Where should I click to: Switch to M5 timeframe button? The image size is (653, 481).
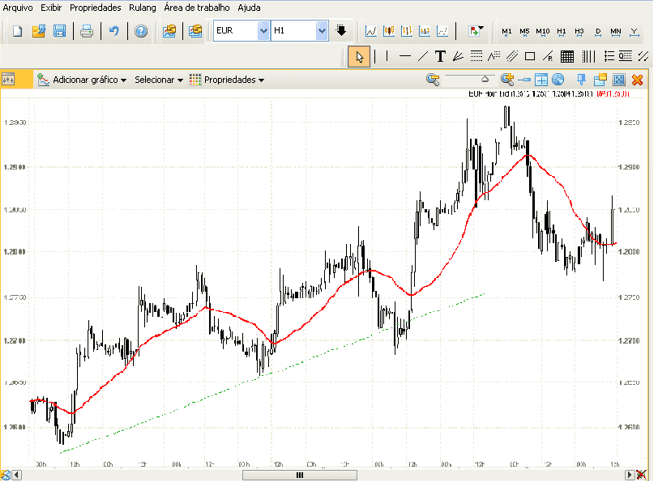pyautogui.click(x=525, y=31)
